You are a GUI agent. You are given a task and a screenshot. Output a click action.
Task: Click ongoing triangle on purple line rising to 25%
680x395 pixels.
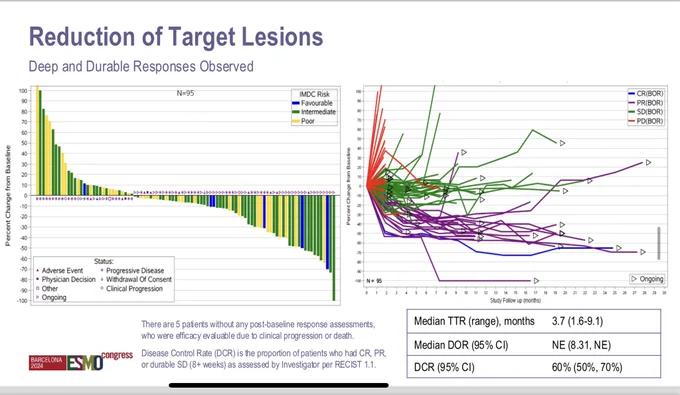(649, 163)
